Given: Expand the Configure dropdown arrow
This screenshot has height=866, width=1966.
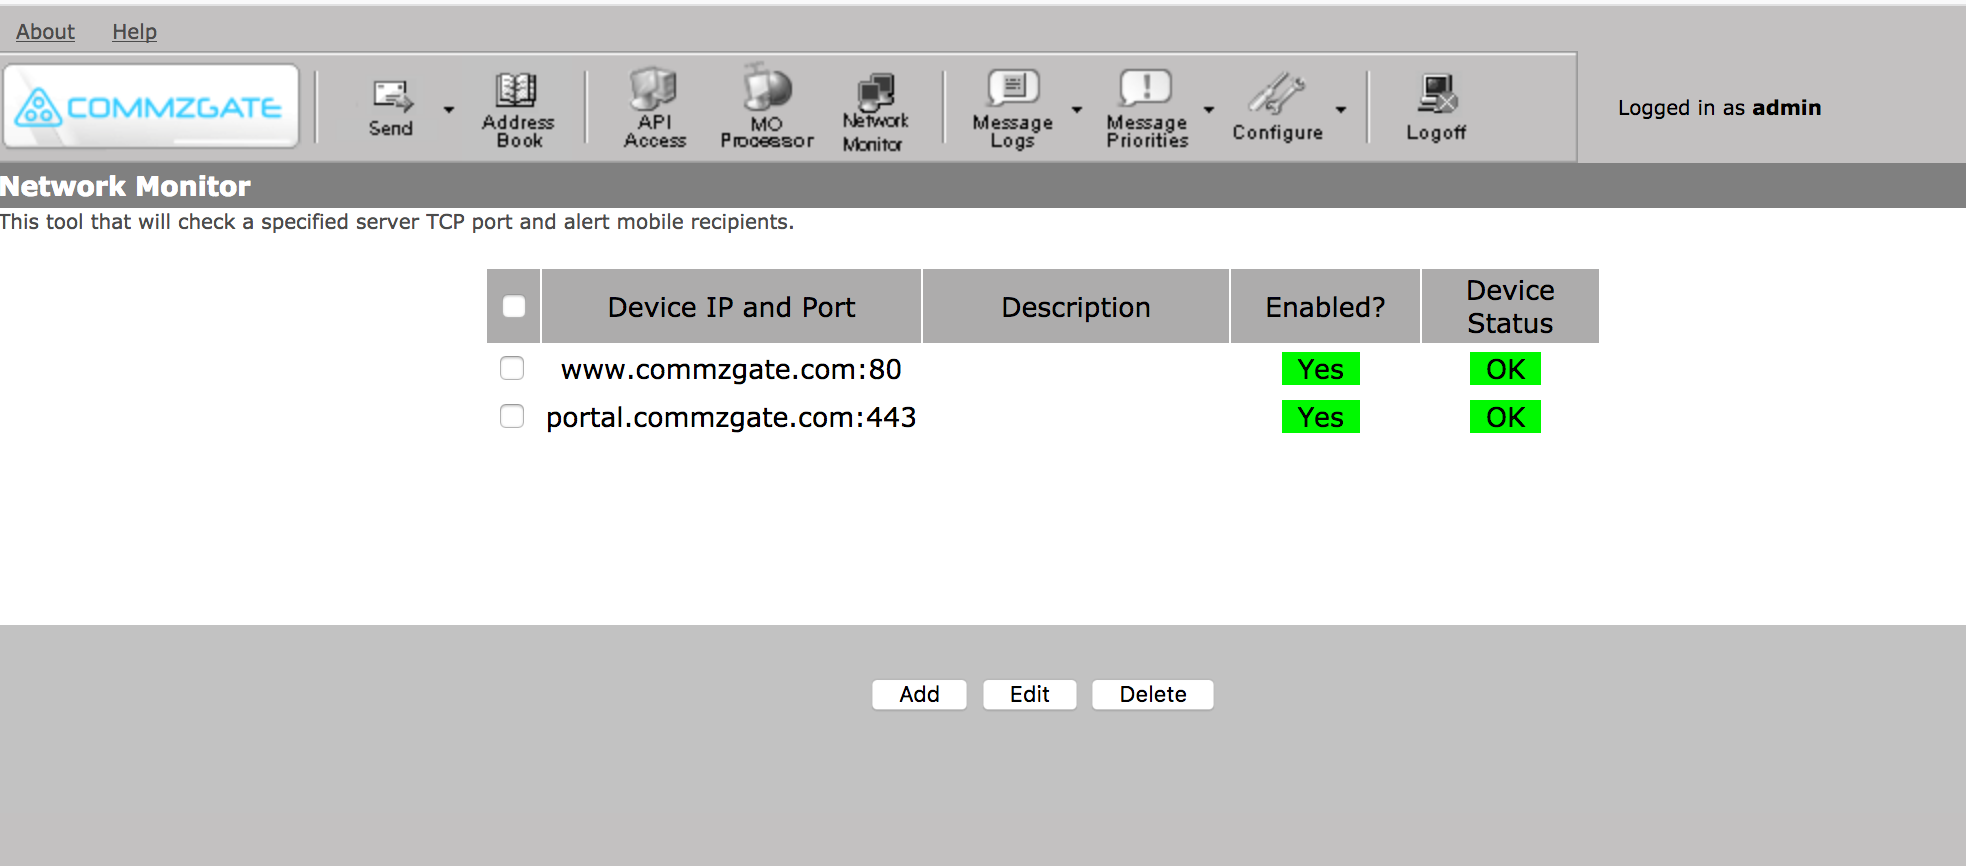Looking at the screenshot, I should click(1341, 109).
